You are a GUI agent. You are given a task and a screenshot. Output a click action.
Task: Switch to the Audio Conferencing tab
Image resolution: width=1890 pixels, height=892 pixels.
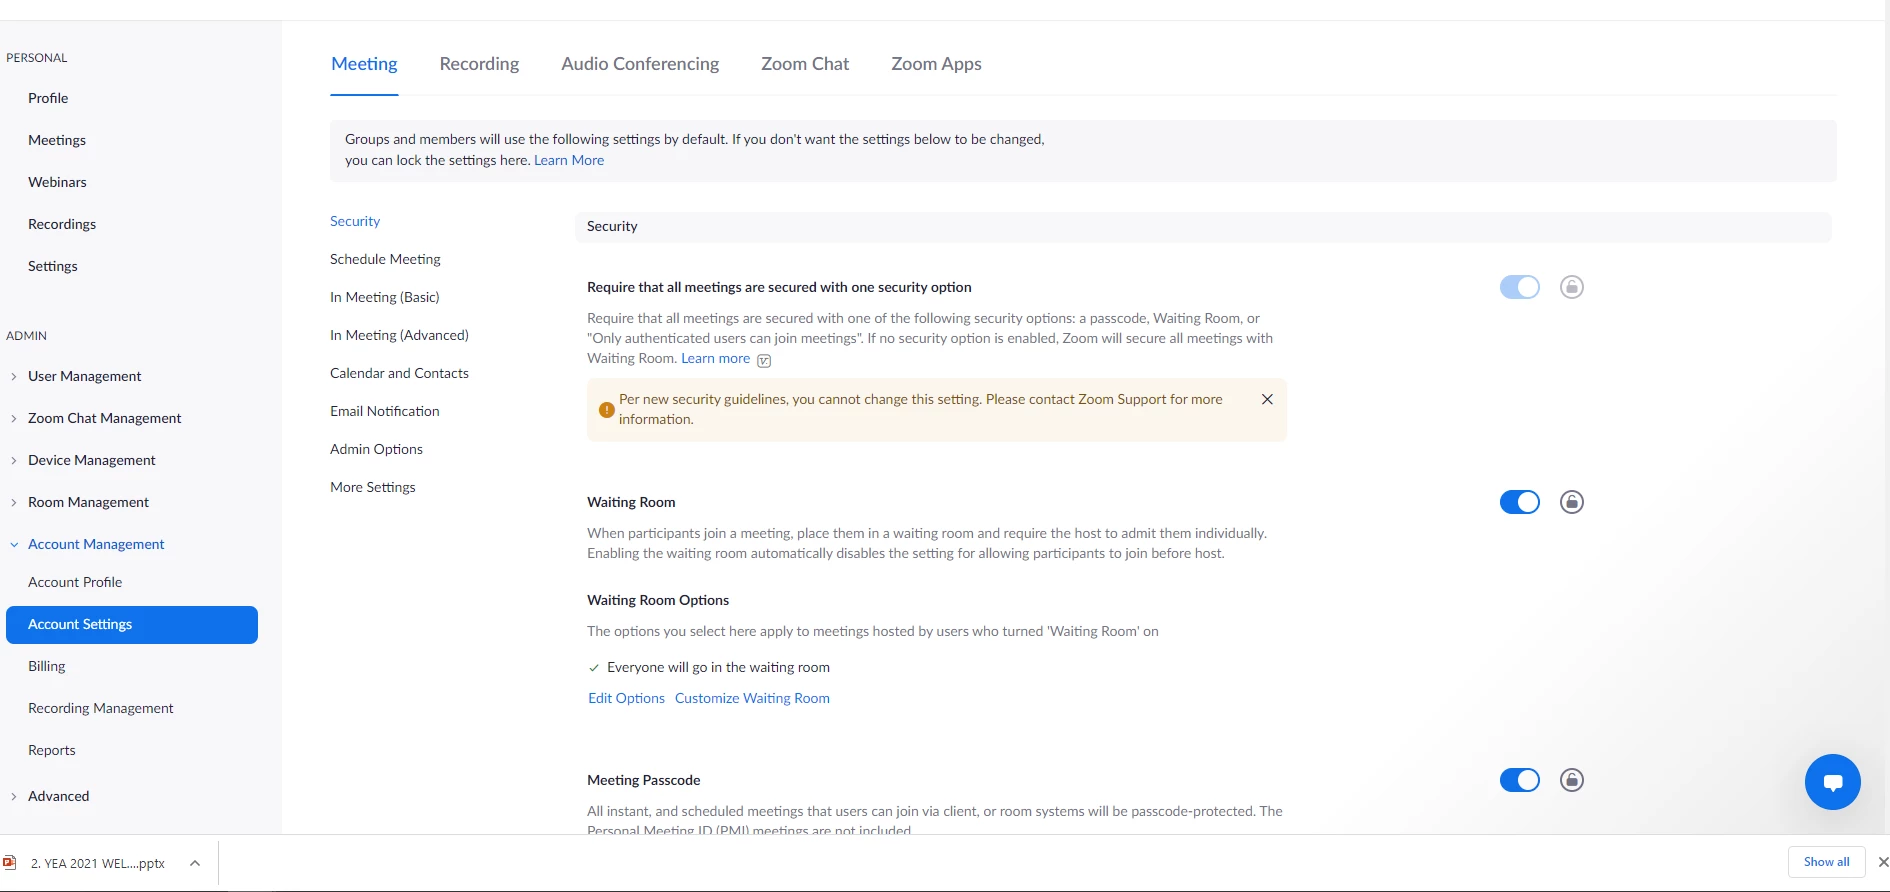640,64
